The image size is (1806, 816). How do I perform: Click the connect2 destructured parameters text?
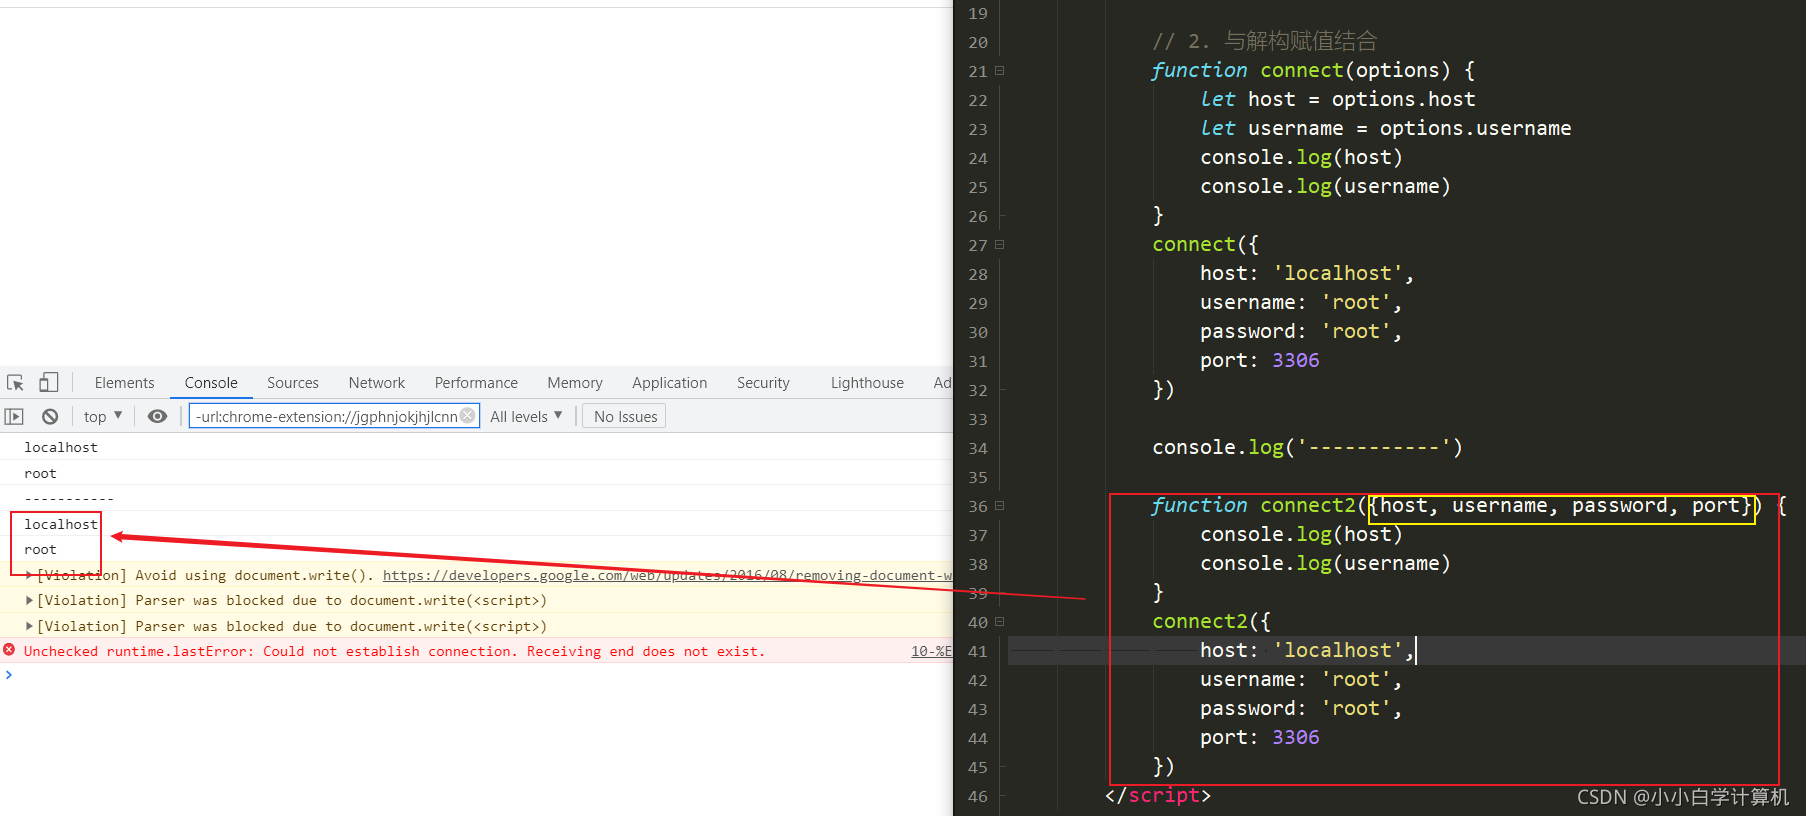tap(1560, 505)
